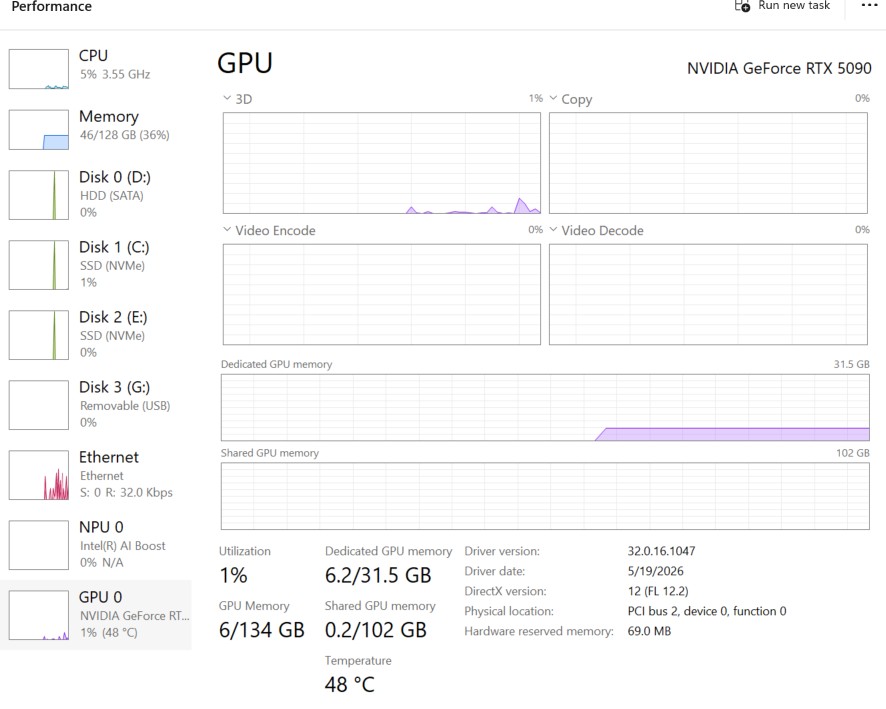
Task: Select GPU 0 NVIDIA GeForce sidebar item
Action: [96, 615]
